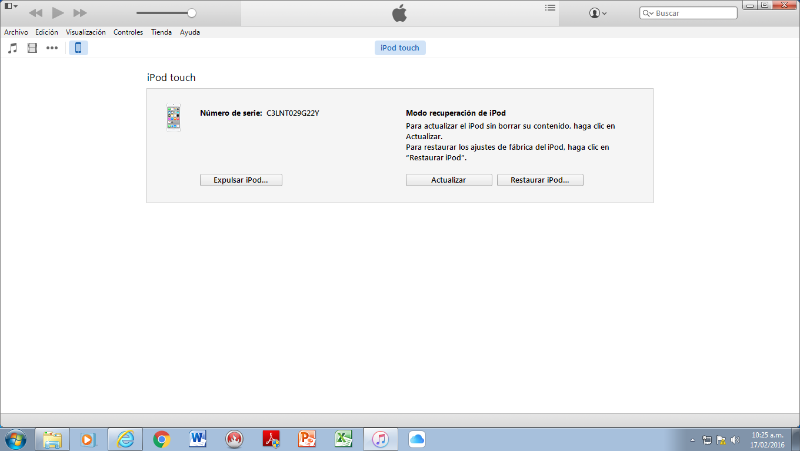Click serial number C3LNT029G22Y
This screenshot has width=800, height=451.
(293, 113)
